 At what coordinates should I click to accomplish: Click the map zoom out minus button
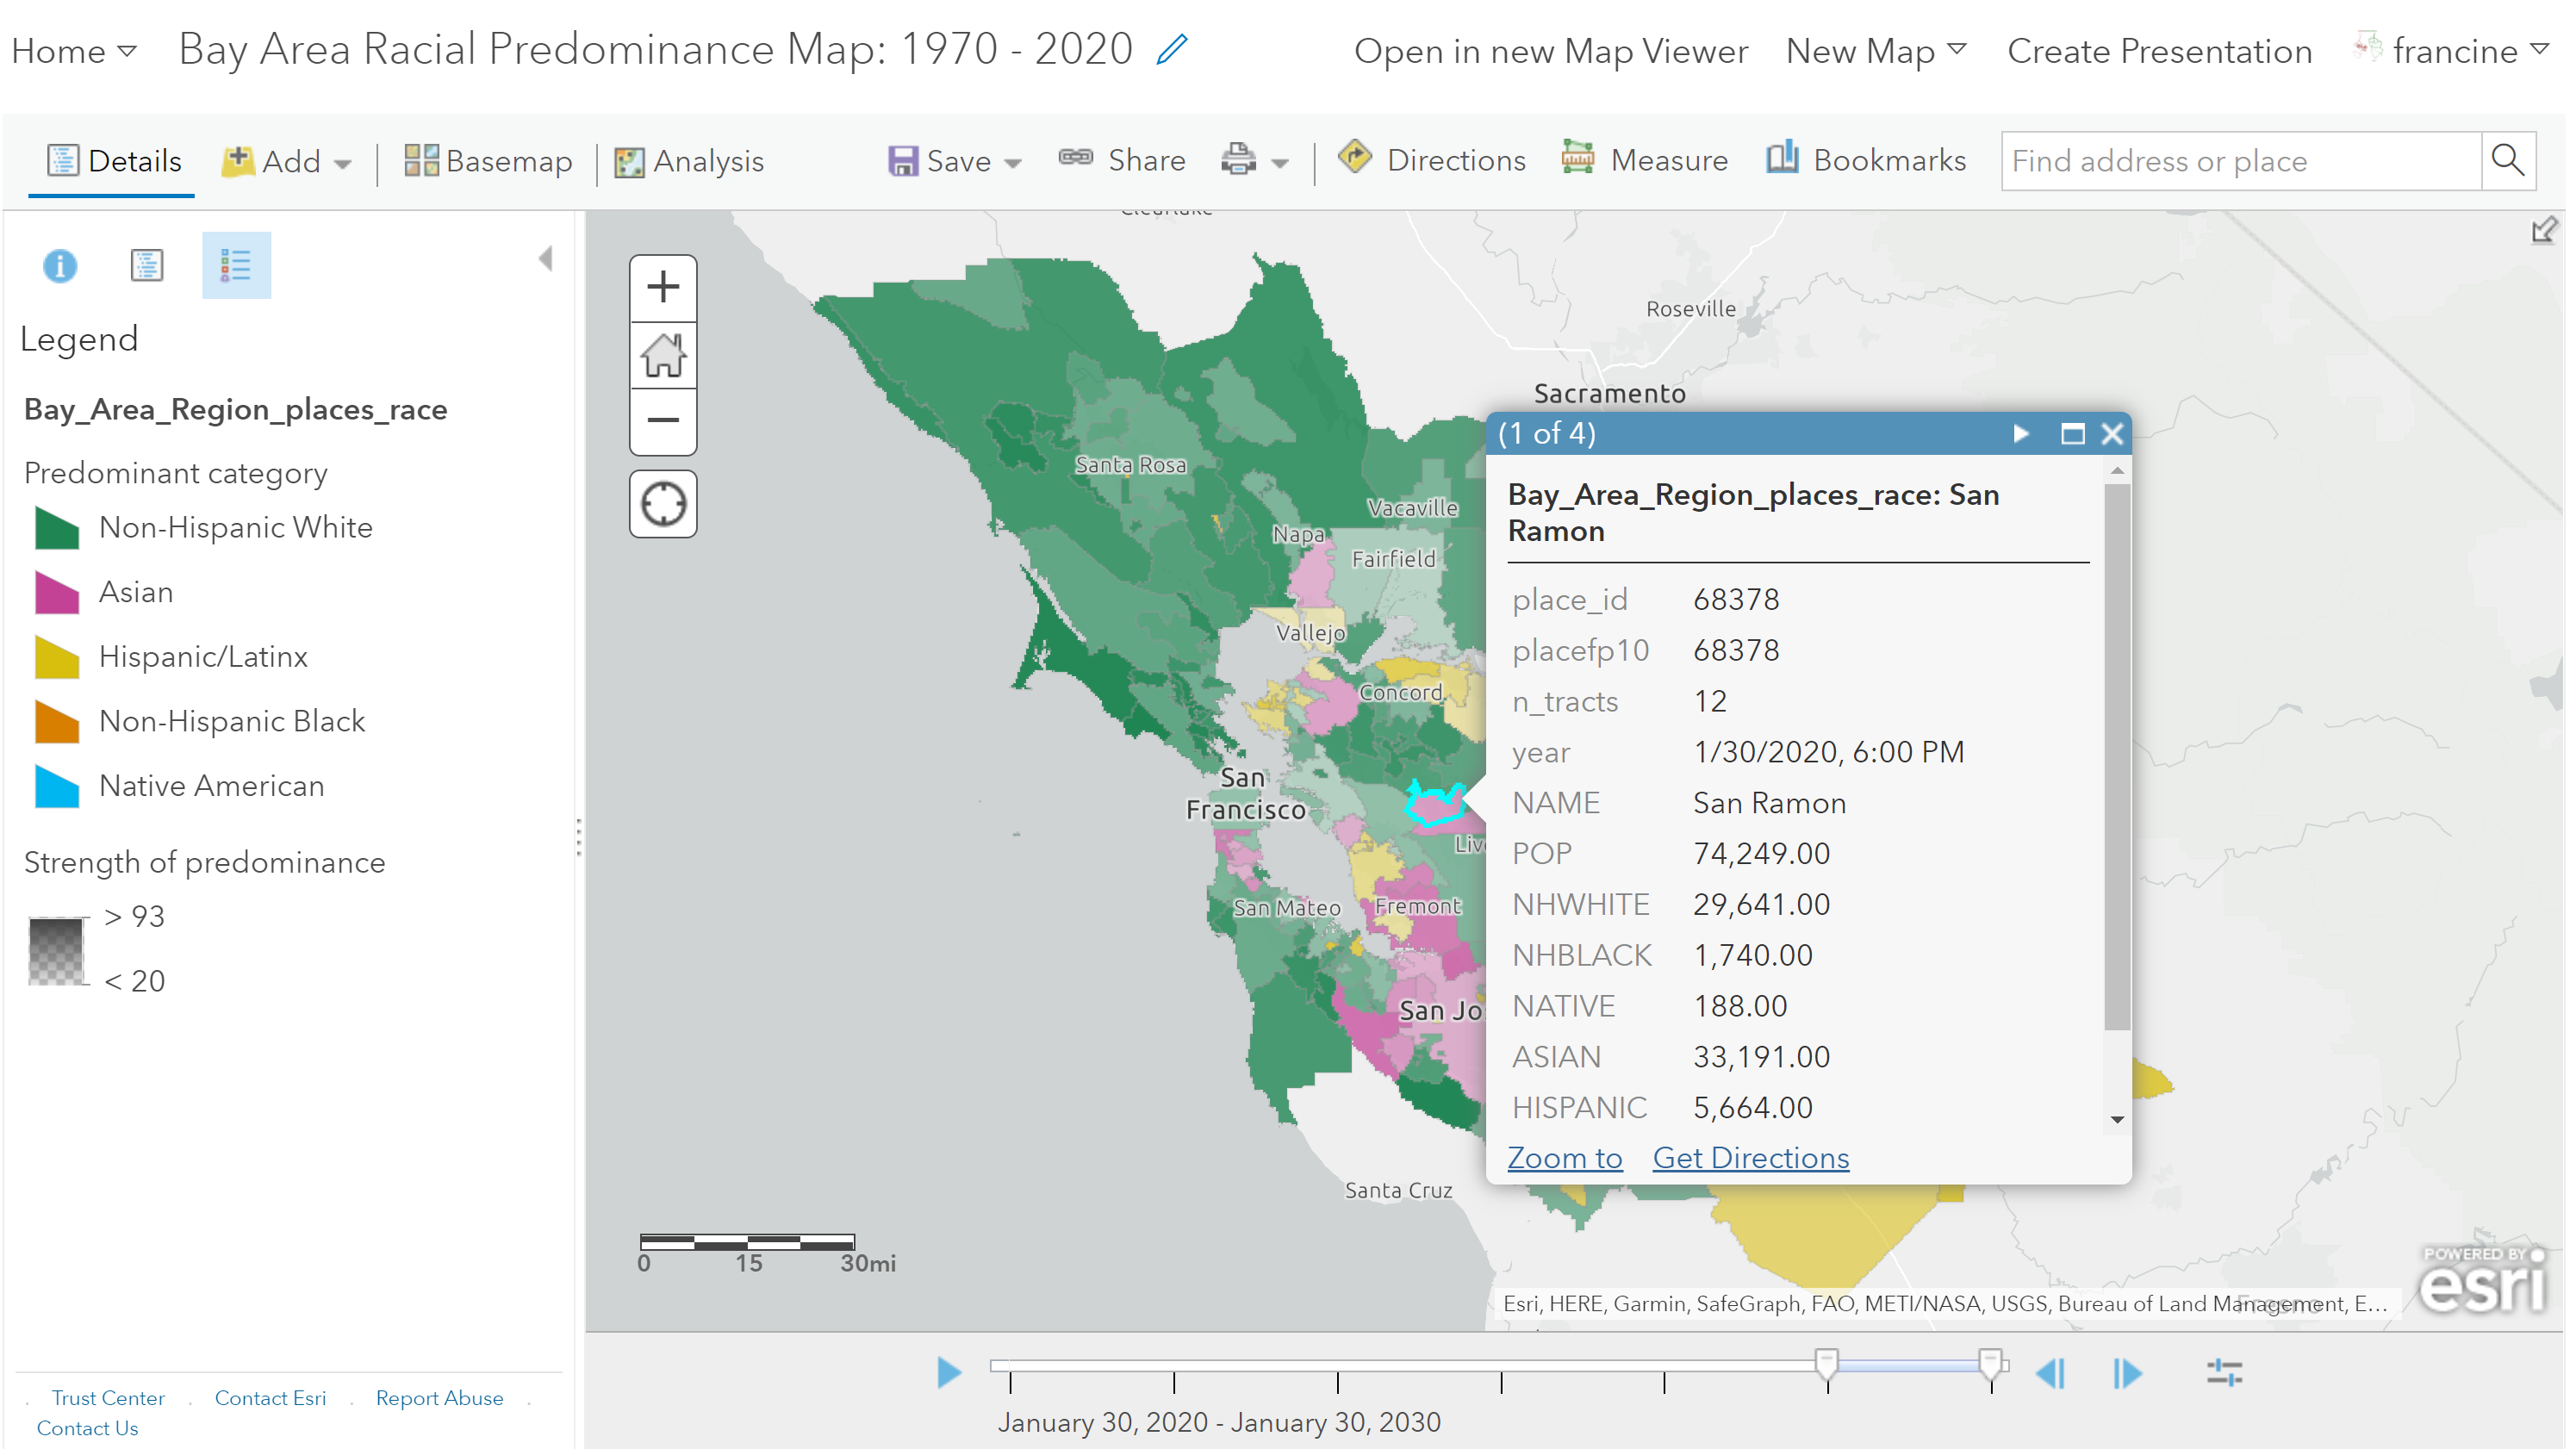tap(662, 420)
